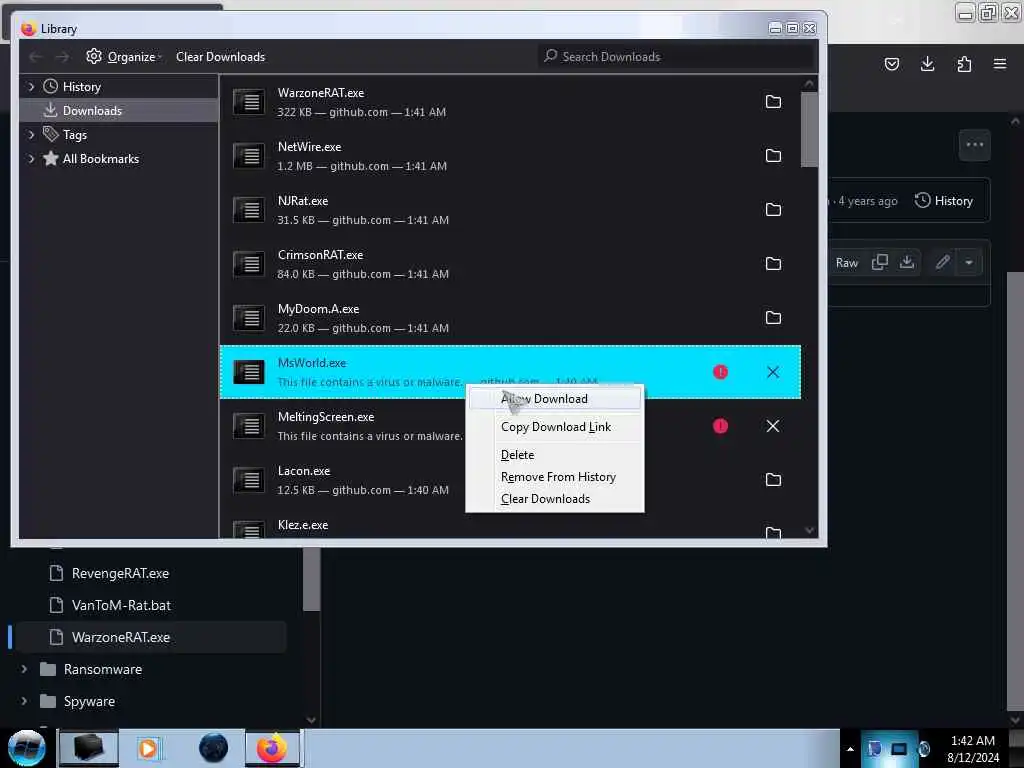Open the Windows Start orb
1024x768 pixels.
tap(26, 748)
